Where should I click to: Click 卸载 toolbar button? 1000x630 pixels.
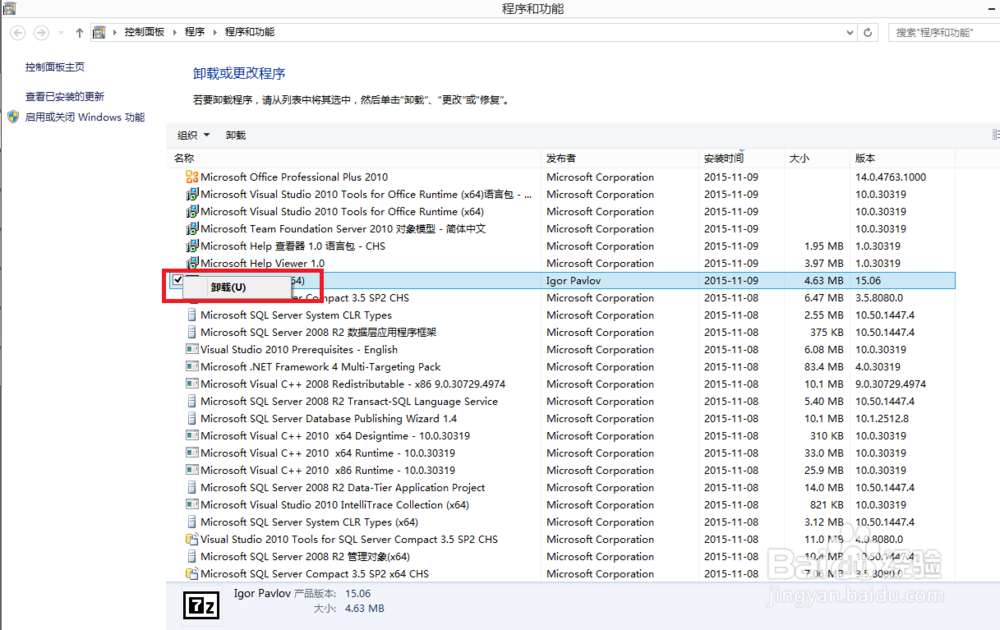(x=235, y=135)
